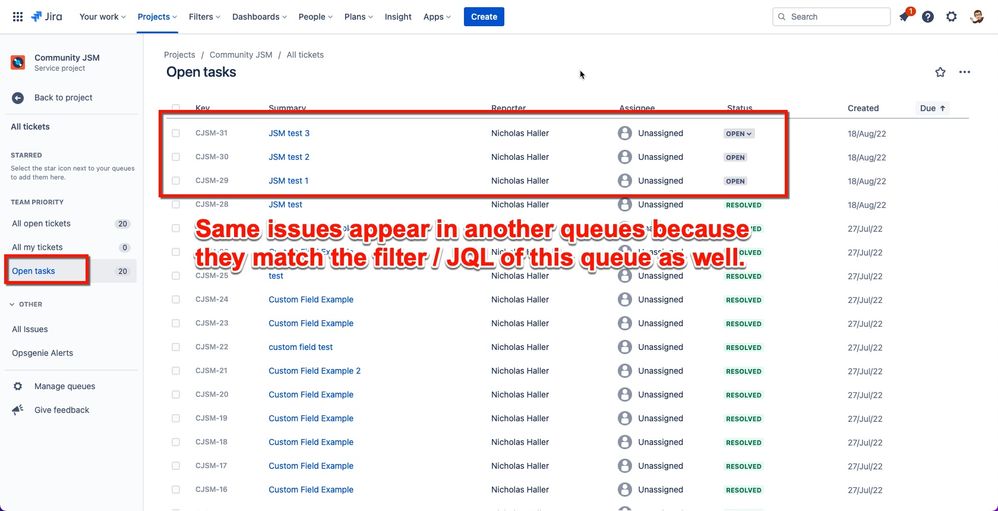Screen dimensions: 998x511
Task: Open the help question mark icon
Action: [x=928, y=17]
